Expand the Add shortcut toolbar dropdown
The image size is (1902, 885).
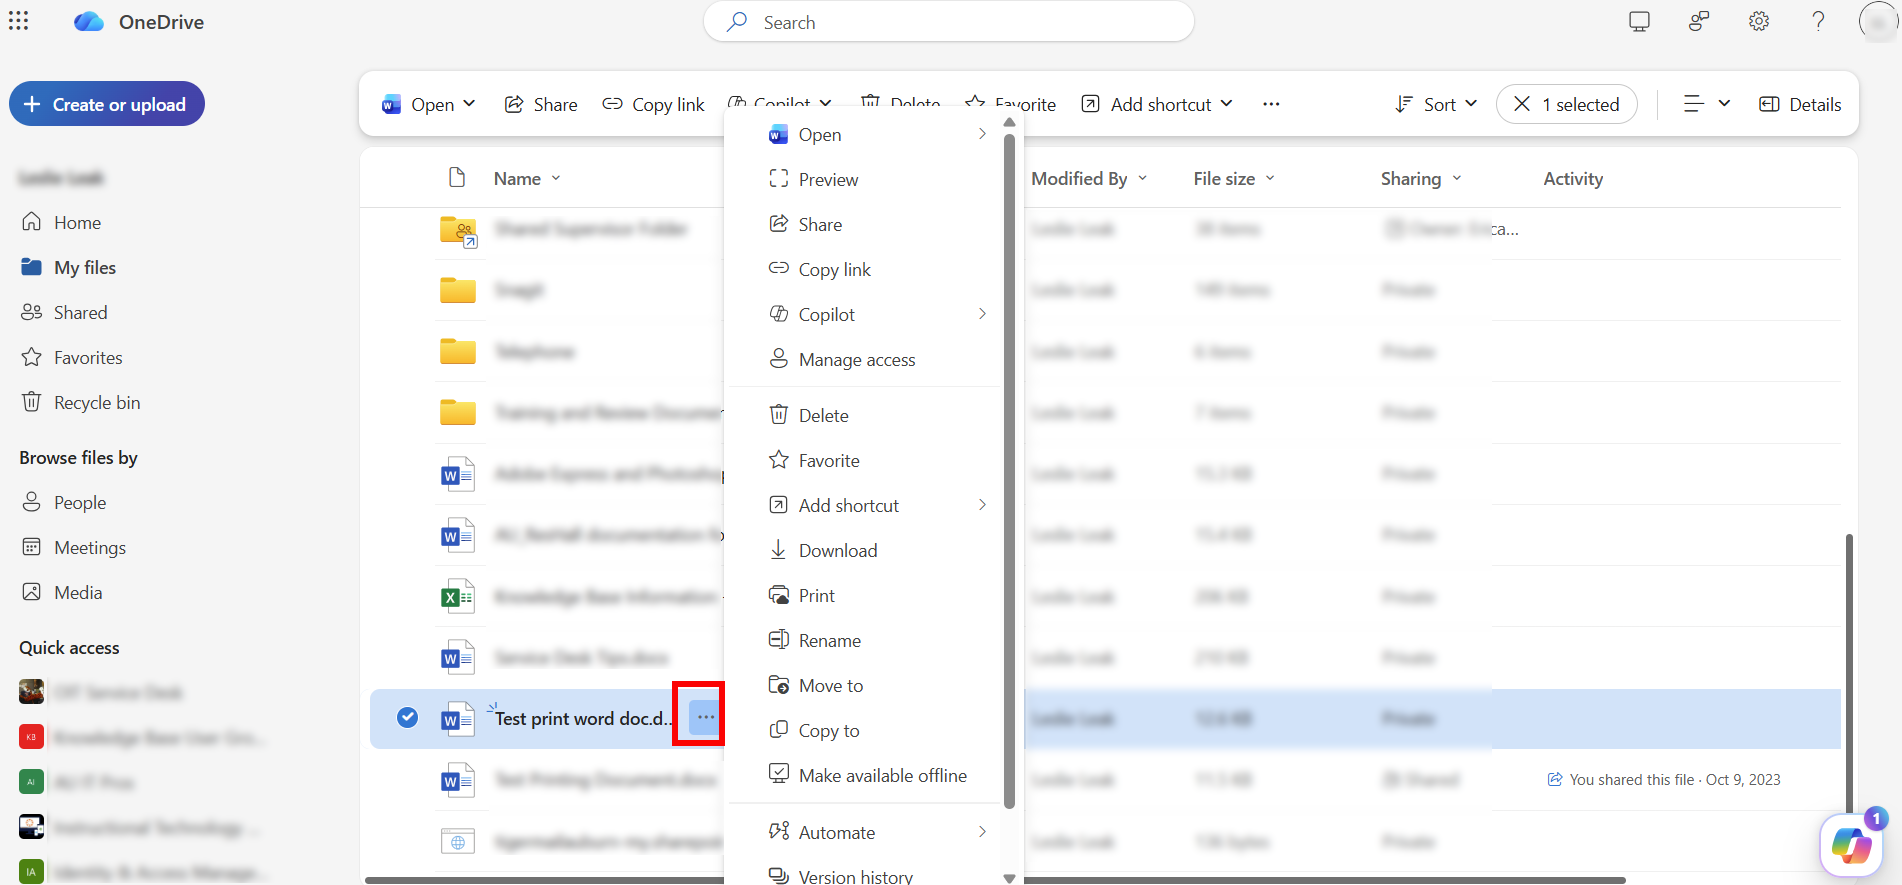1226,104
